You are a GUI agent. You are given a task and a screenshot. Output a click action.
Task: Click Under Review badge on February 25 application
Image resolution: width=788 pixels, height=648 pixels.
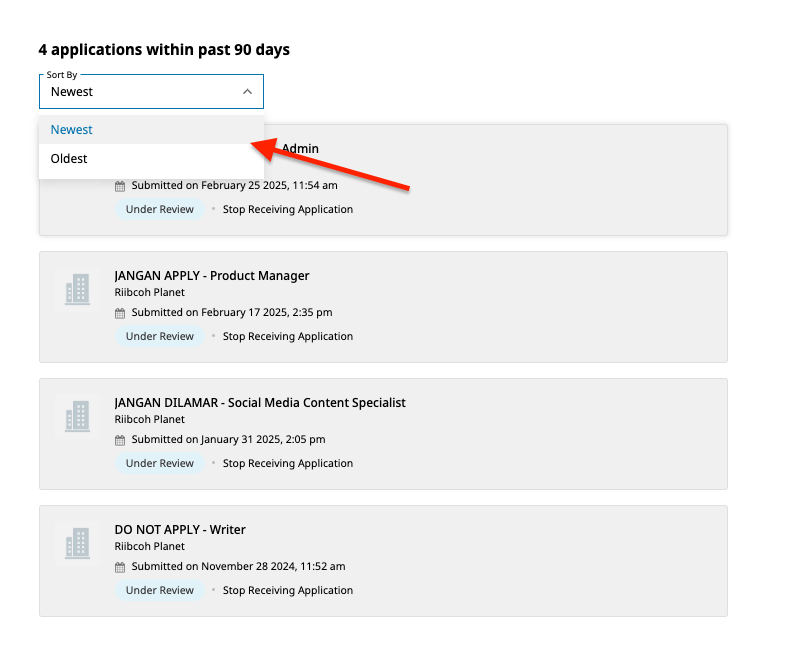pos(160,209)
